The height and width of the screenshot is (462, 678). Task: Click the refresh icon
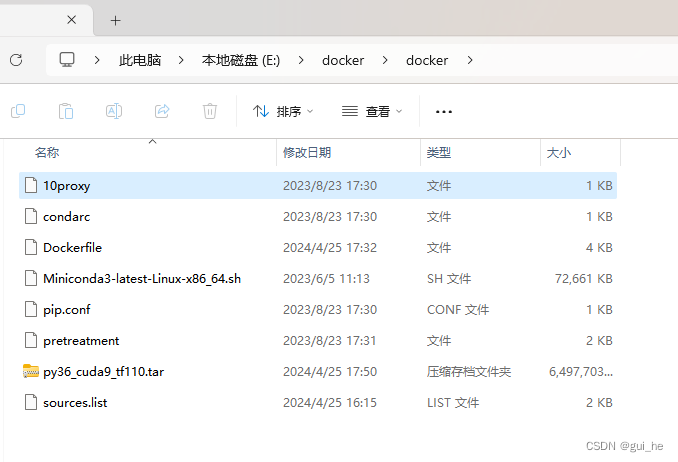16,60
